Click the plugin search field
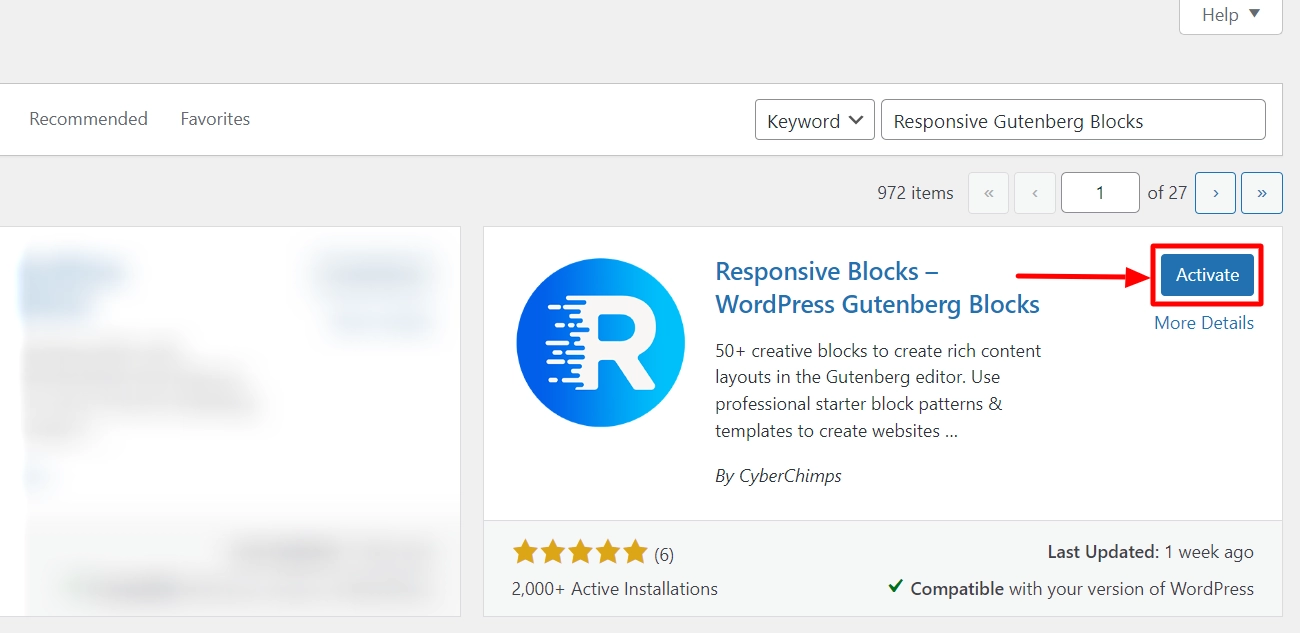The width and height of the screenshot is (1300, 633). click(x=1073, y=120)
